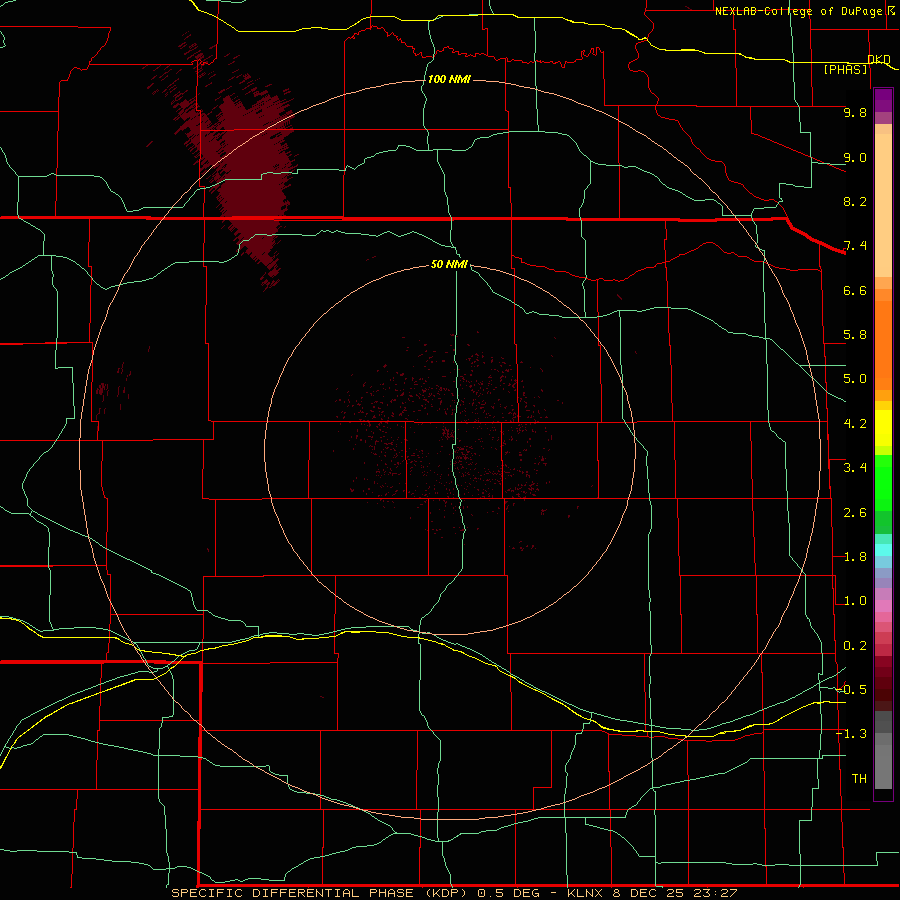This screenshot has height=900, width=900.
Task: Click the 9.0 scale value
Action: pyautogui.click(x=855, y=157)
